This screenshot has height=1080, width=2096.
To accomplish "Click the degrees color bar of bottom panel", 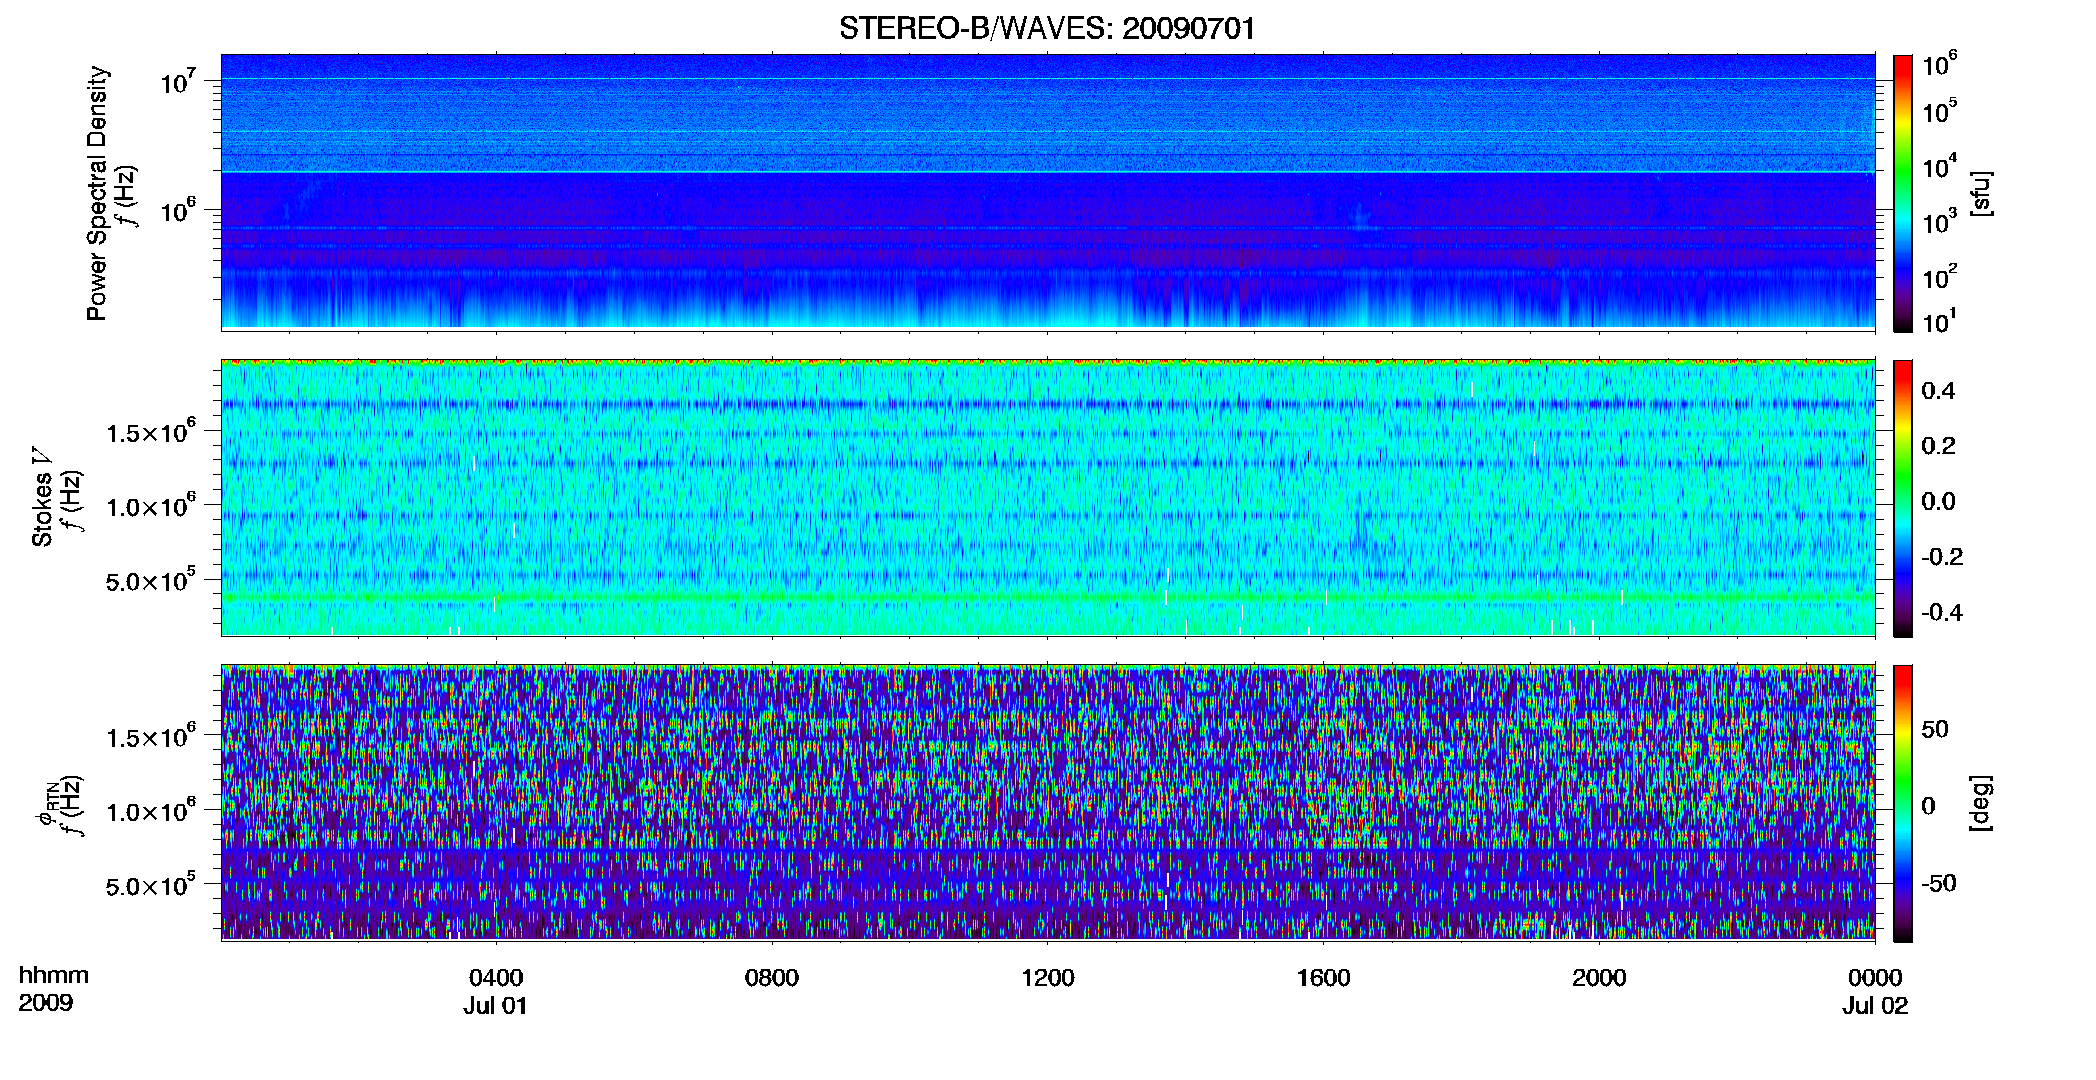I will 1903,803.
